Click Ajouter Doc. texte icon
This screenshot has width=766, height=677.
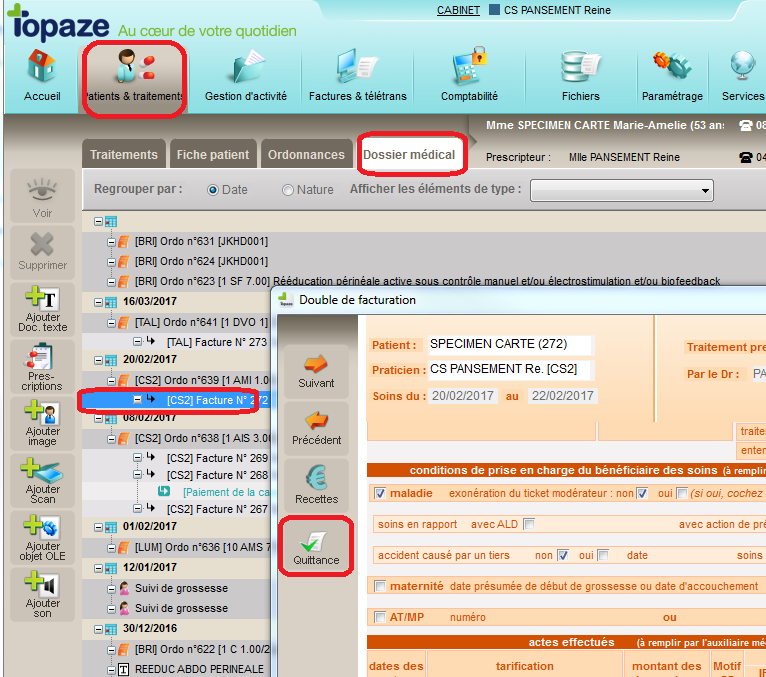coord(42,309)
